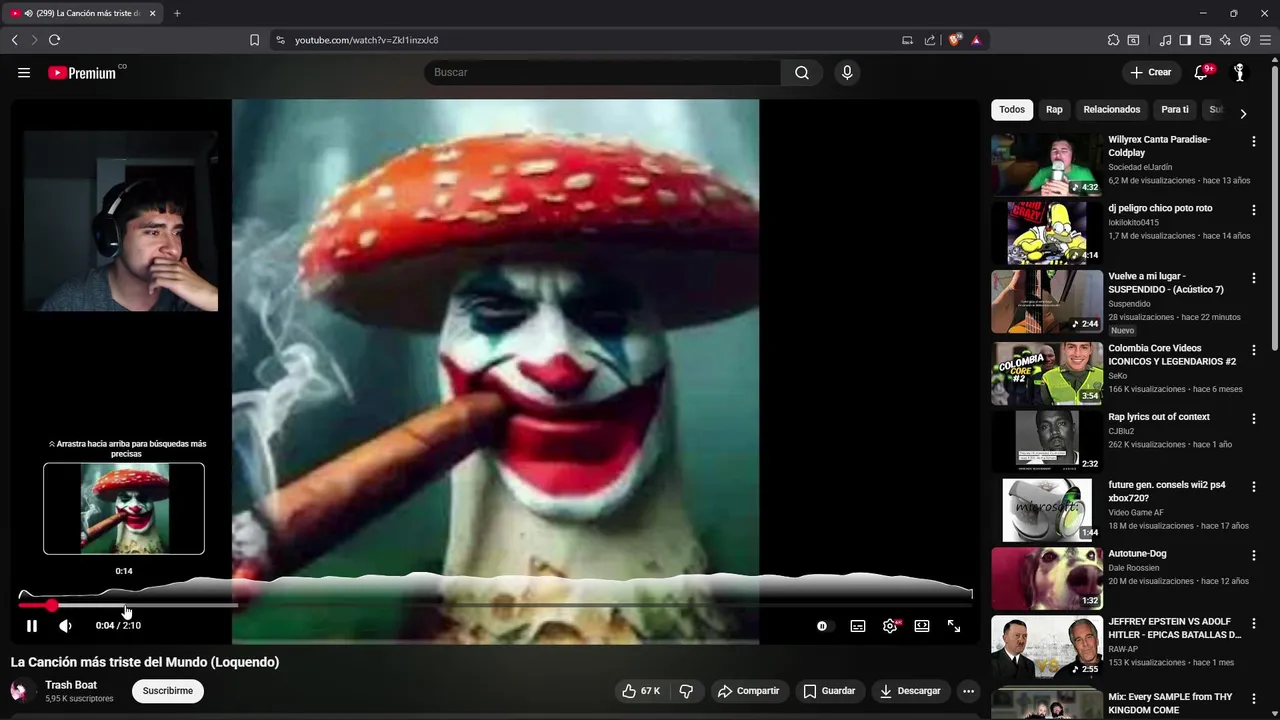
Task: Open options for Willyrex Canta Paradise video
Action: click(x=1253, y=142)
